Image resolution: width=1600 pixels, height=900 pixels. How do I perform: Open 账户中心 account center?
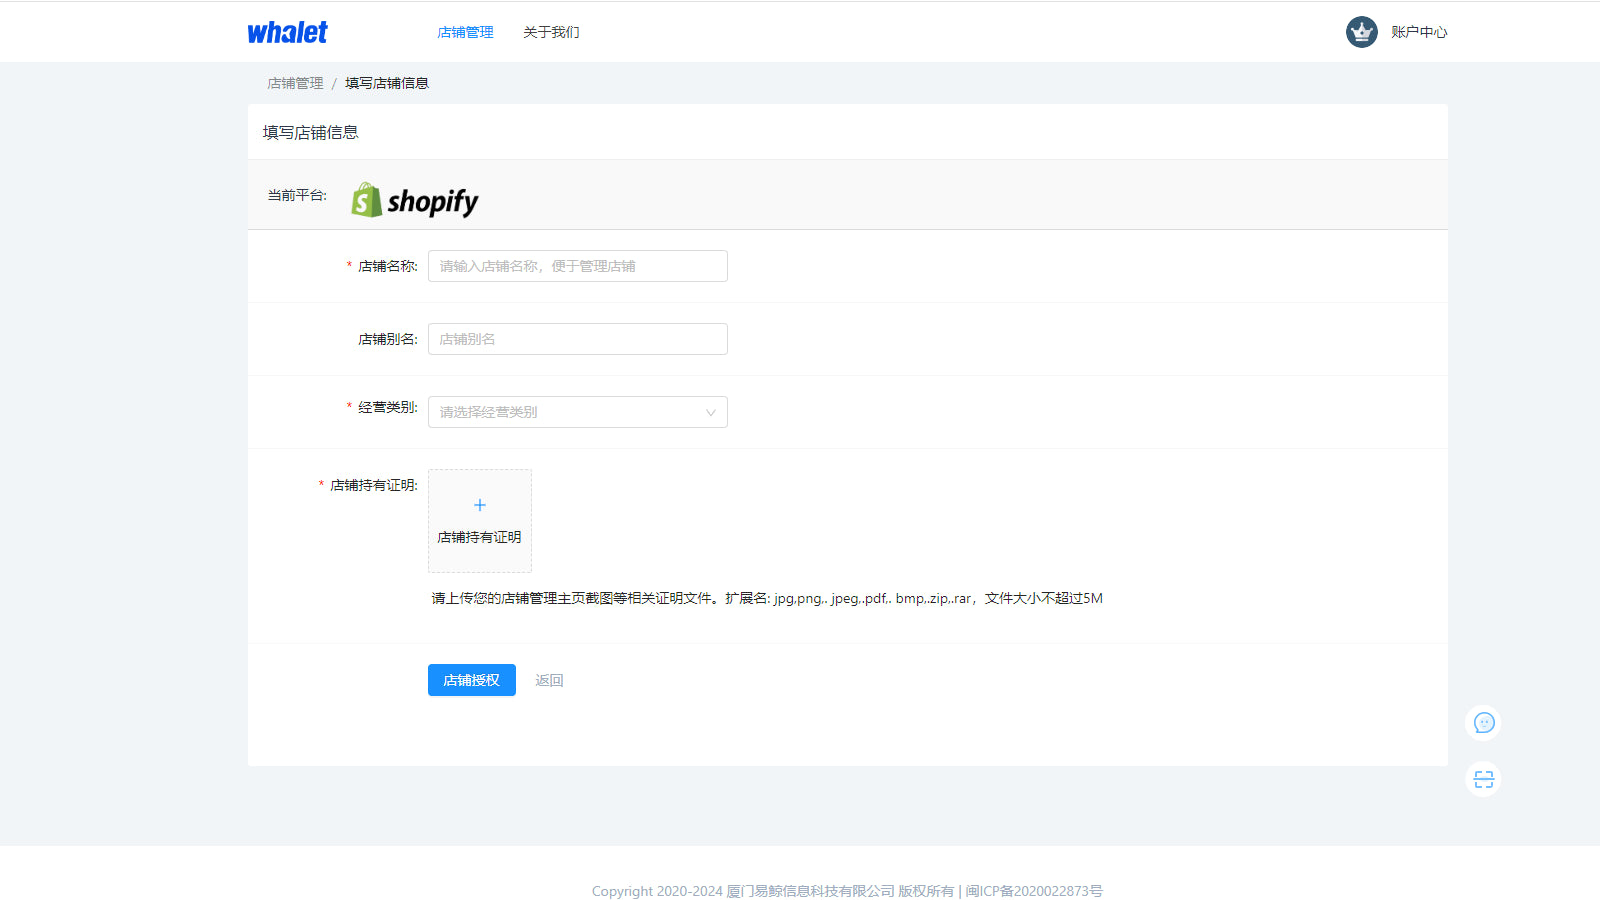click(1419, 32)
